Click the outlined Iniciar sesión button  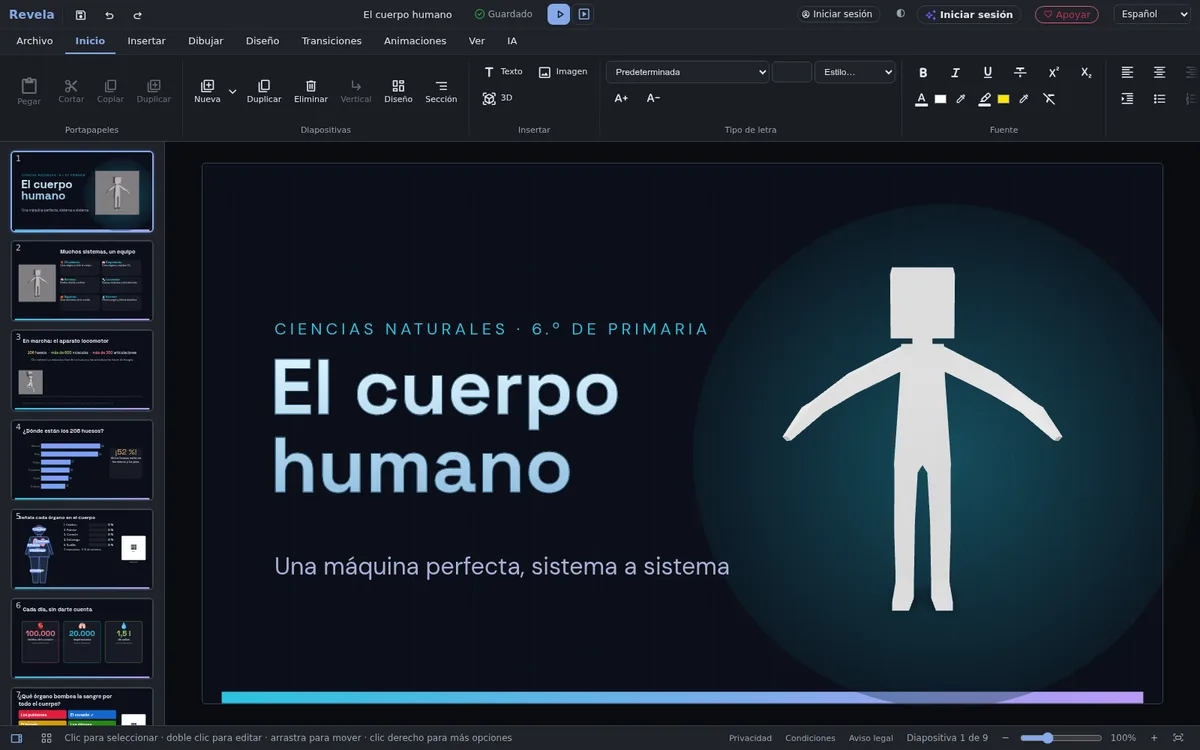click(x=837, y=14)
